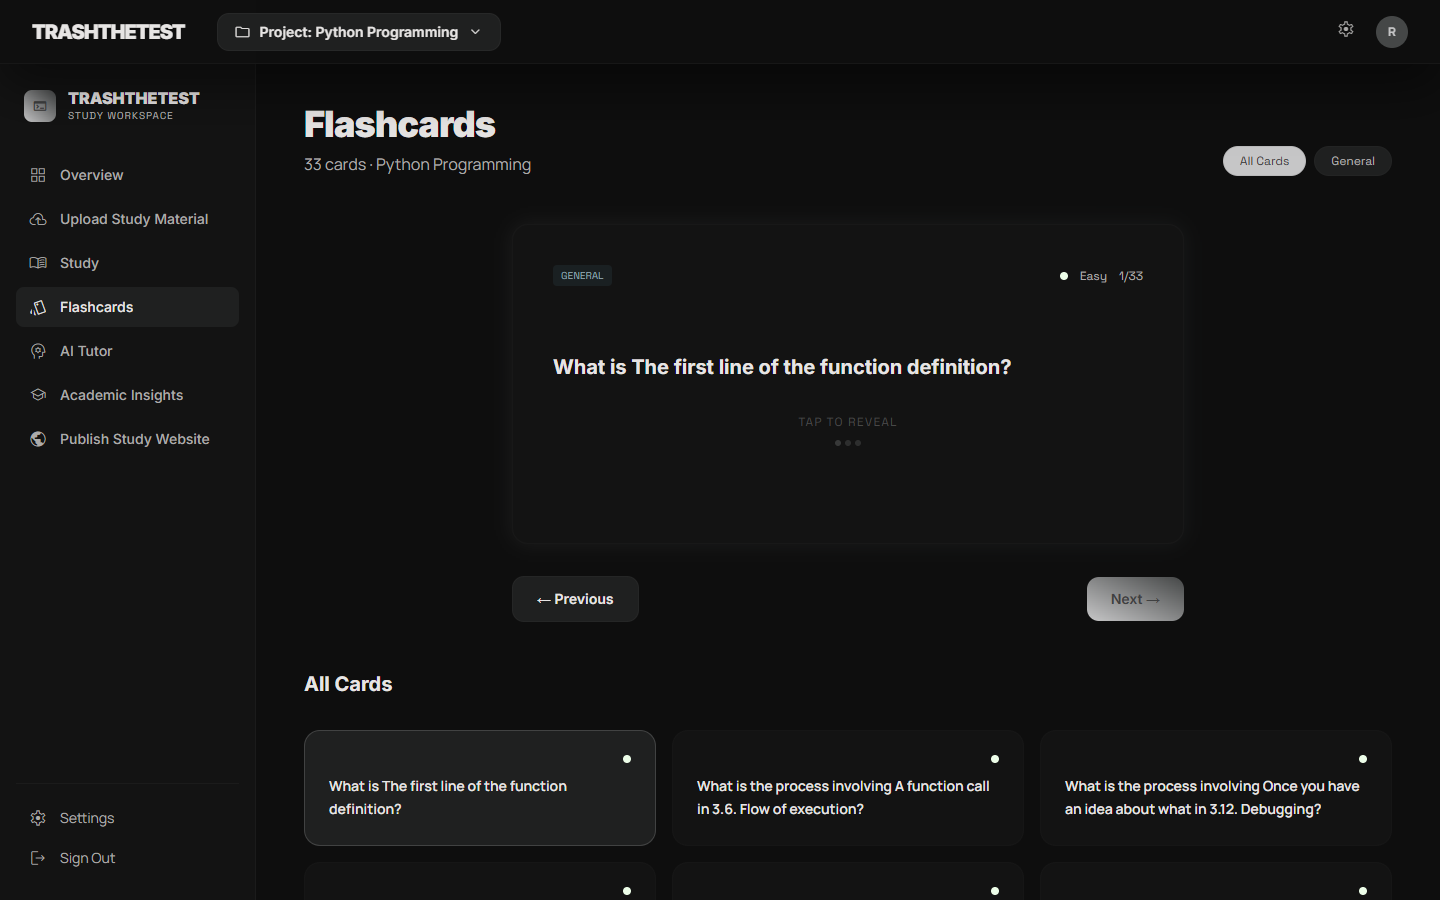The height and width of the screenshot is (900, 1440).
Task: Open Publish Study Website page
Action: click(127, 439)
